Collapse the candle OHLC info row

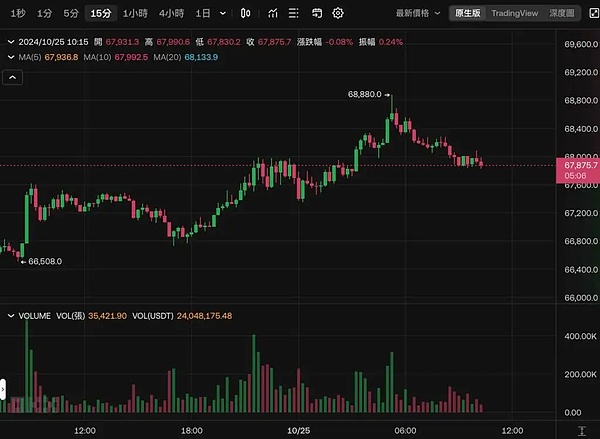[x=11, y=42]
